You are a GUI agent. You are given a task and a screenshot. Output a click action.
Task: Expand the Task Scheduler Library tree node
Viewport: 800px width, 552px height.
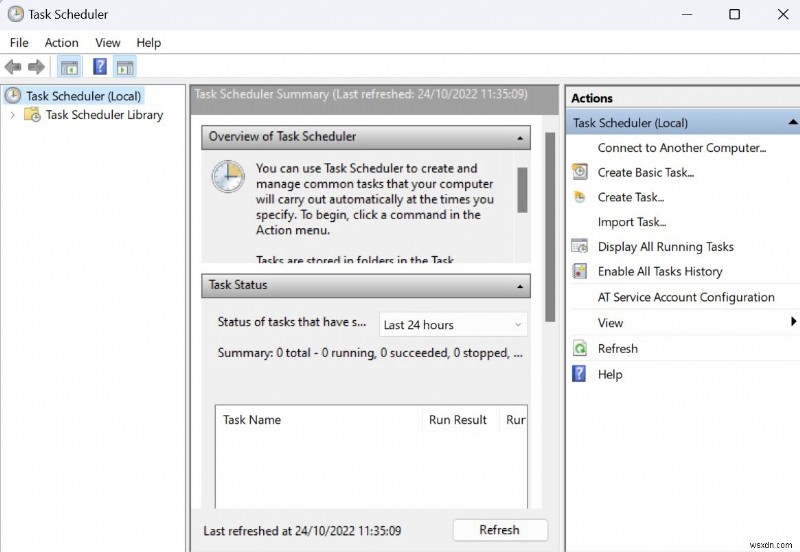[x=13, y=115]
